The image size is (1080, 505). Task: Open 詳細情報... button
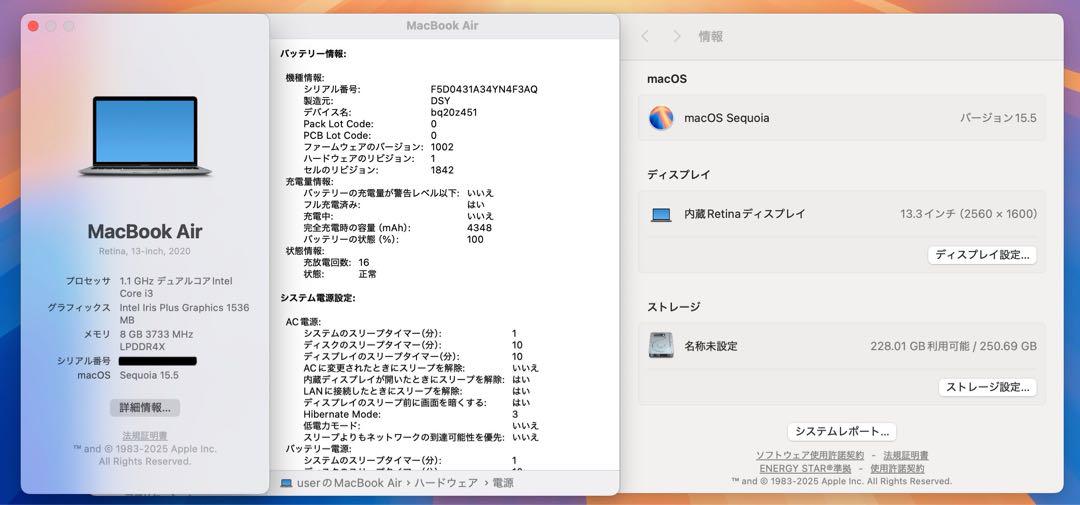tap(145, 407)
